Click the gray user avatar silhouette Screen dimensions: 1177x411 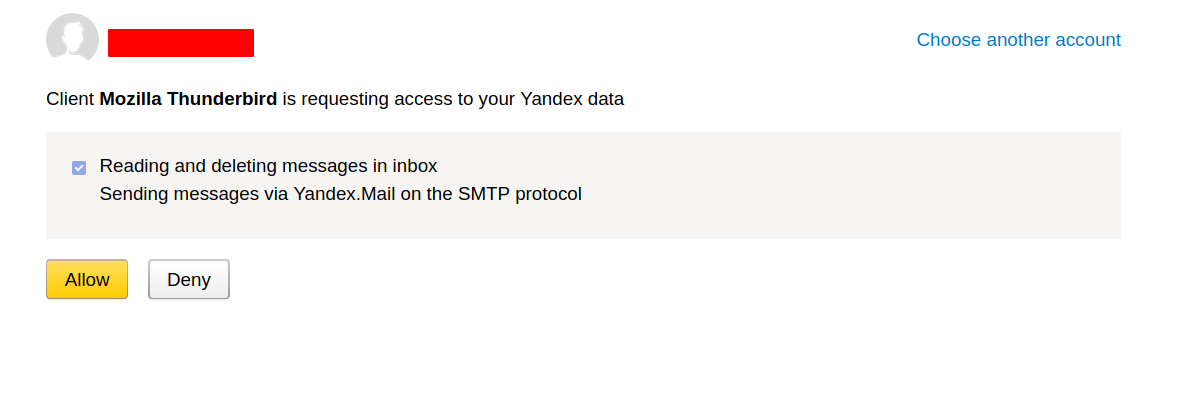[x=72, y=38]
